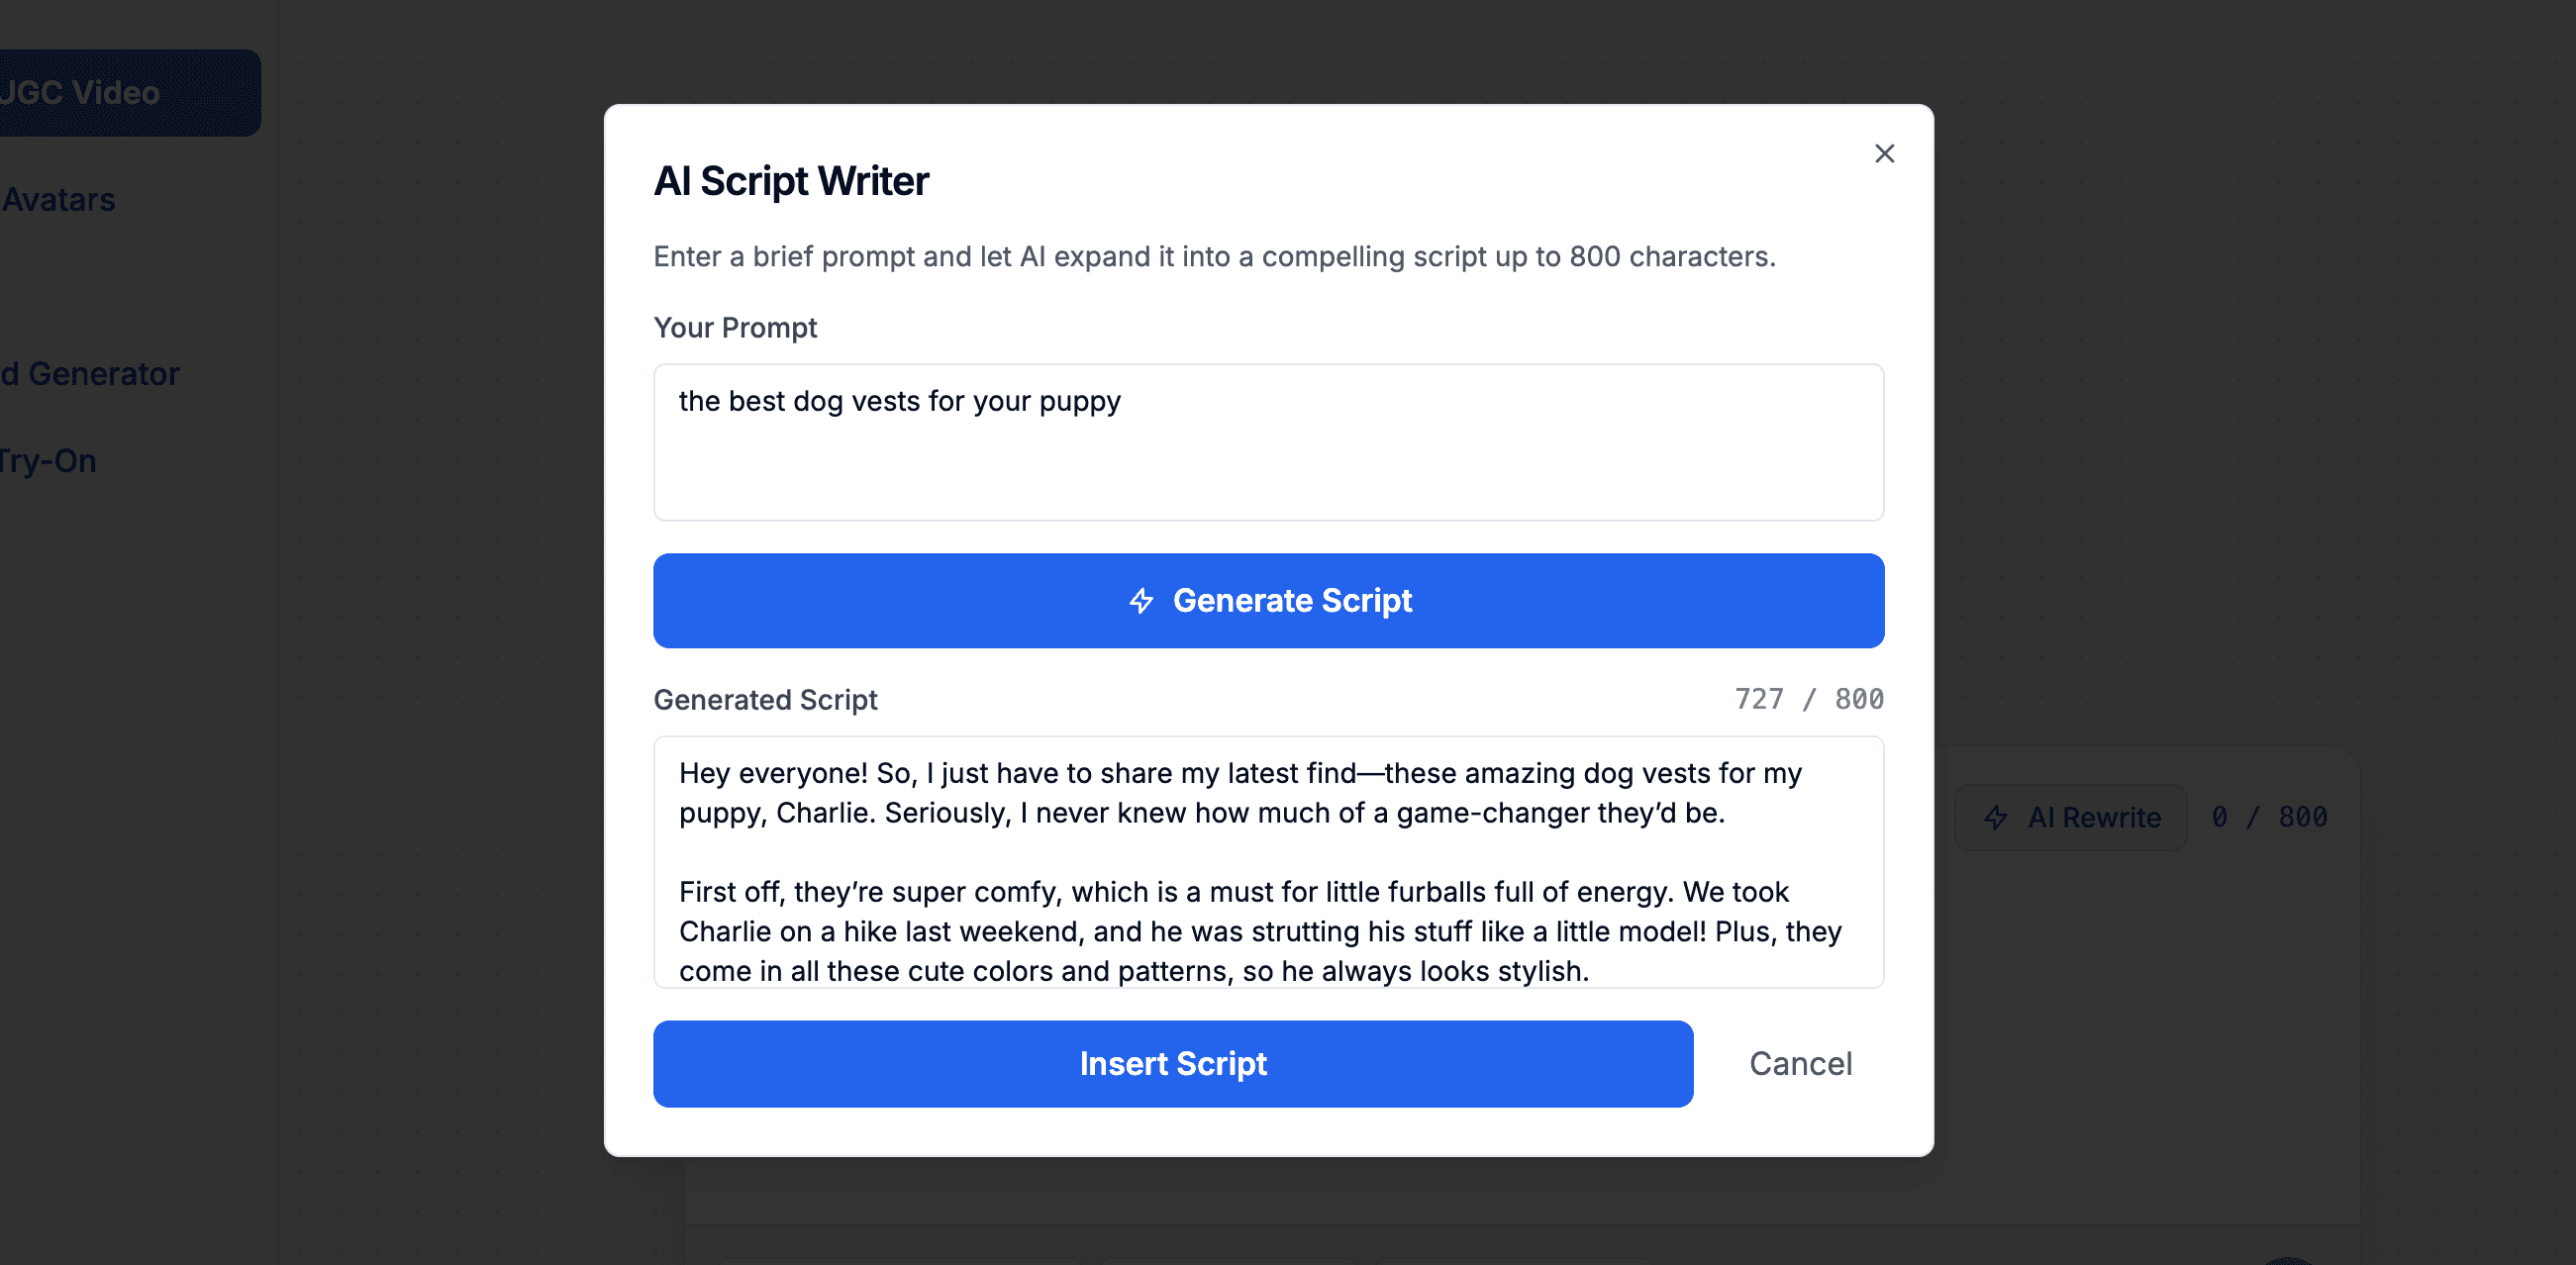Close the AI Script Writer dialog

pyautogui.click(x=1884, y=153)
